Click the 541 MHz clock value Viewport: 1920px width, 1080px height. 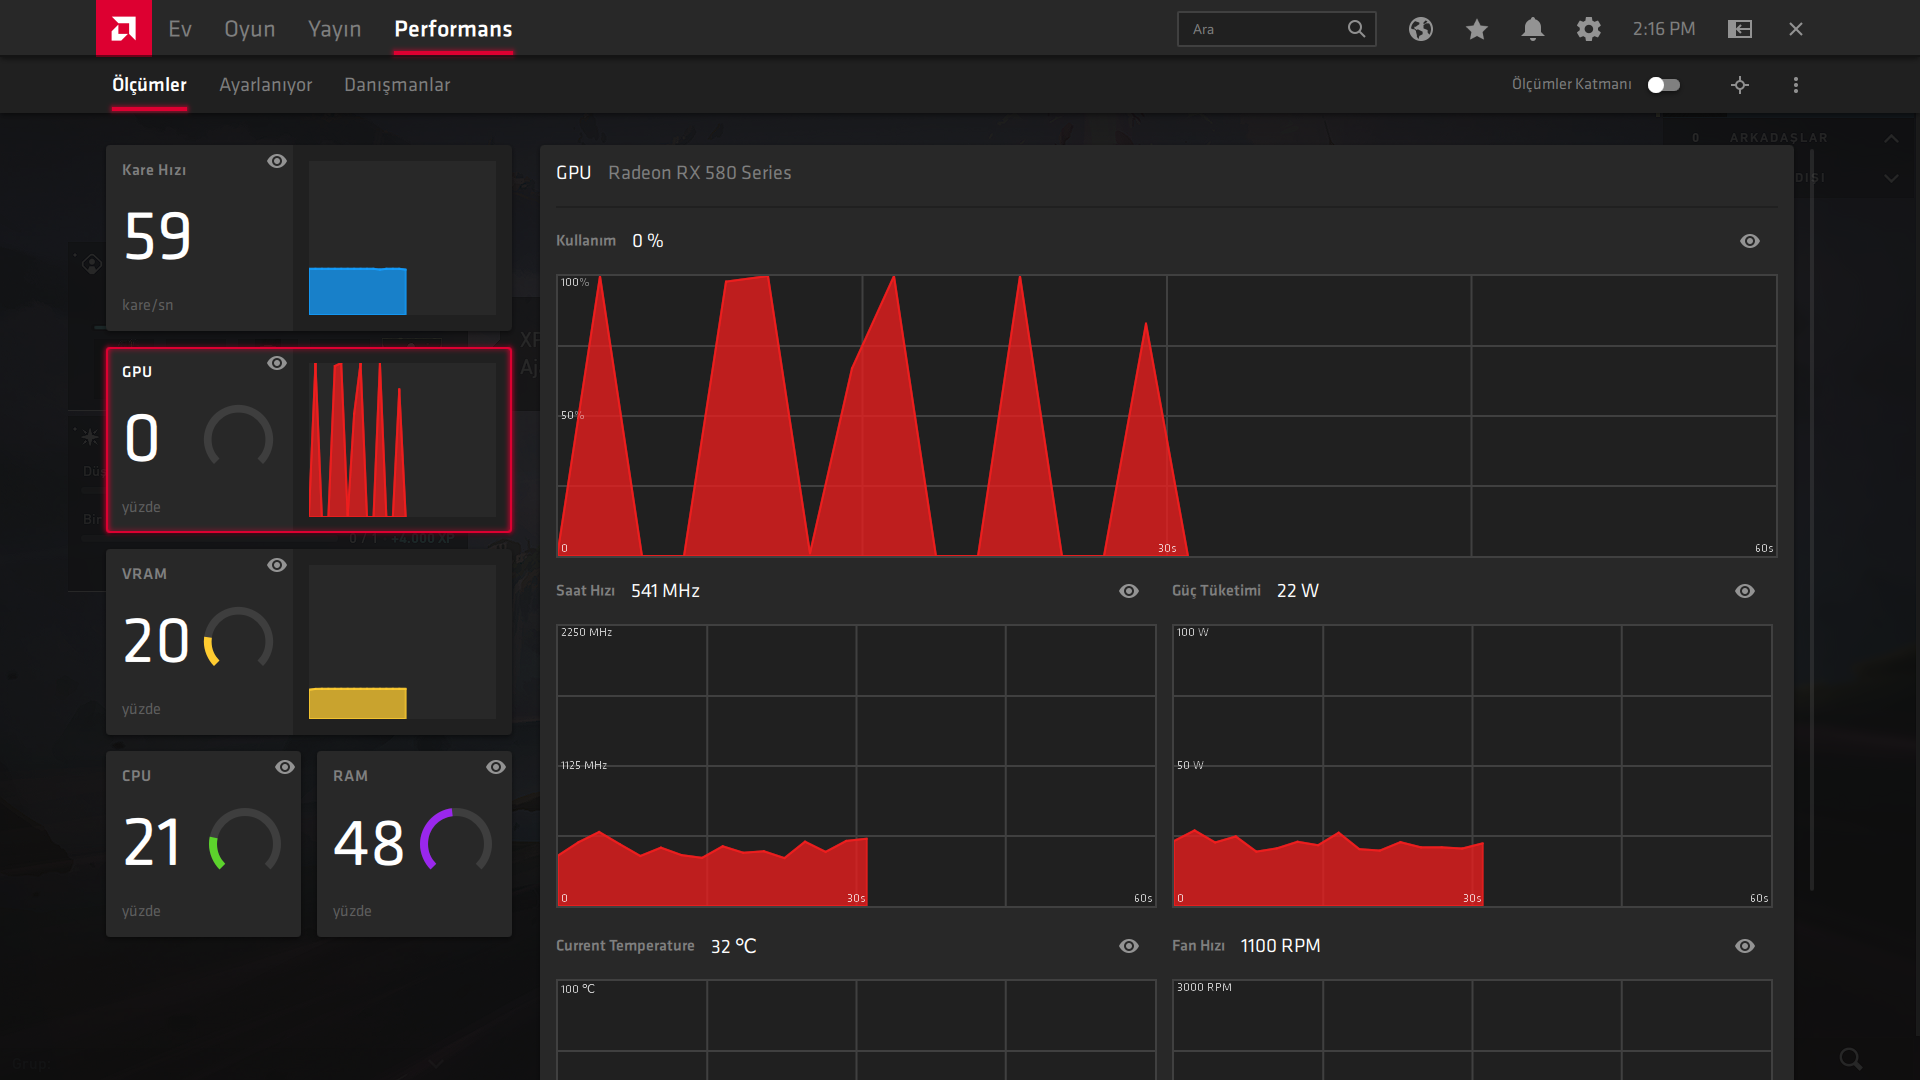coord(665,591)
